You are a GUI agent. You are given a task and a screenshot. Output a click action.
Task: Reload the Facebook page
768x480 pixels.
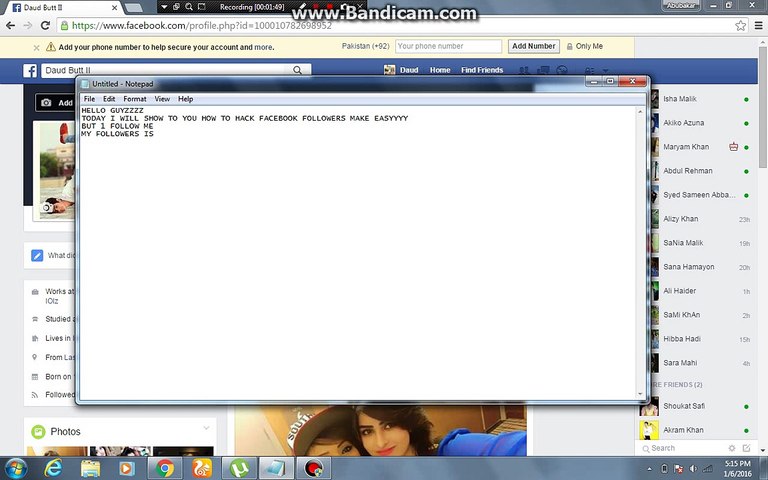(x=45, y=25)
